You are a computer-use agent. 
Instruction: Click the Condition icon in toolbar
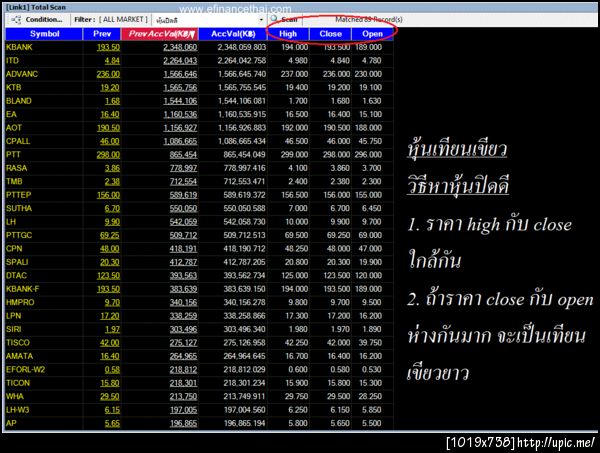coord(16,20)
